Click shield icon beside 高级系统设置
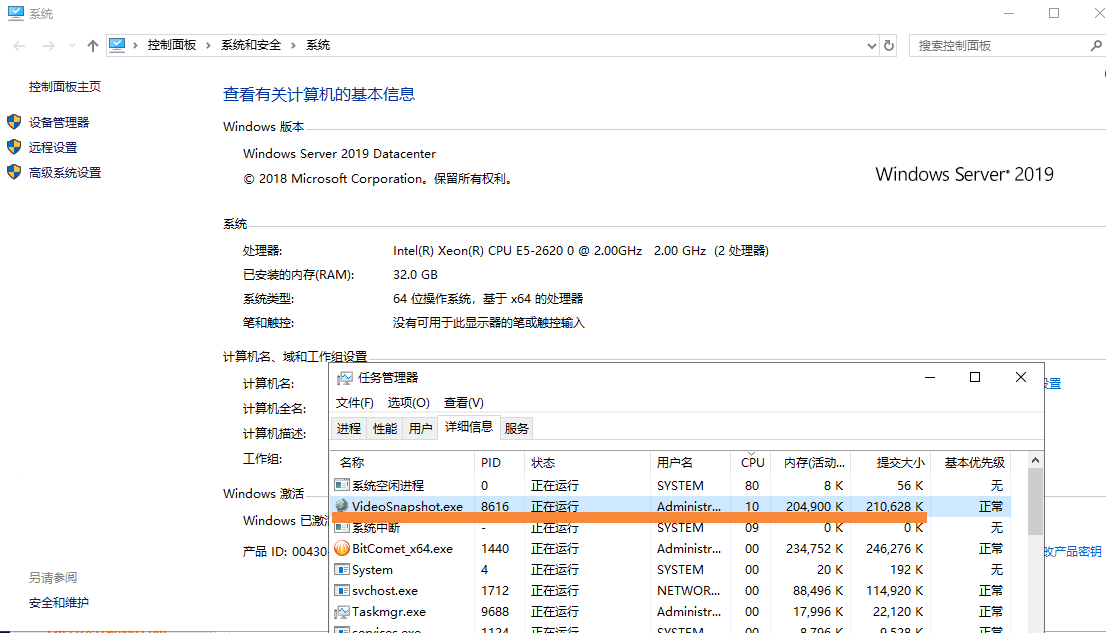 click(x=14, y=172)
